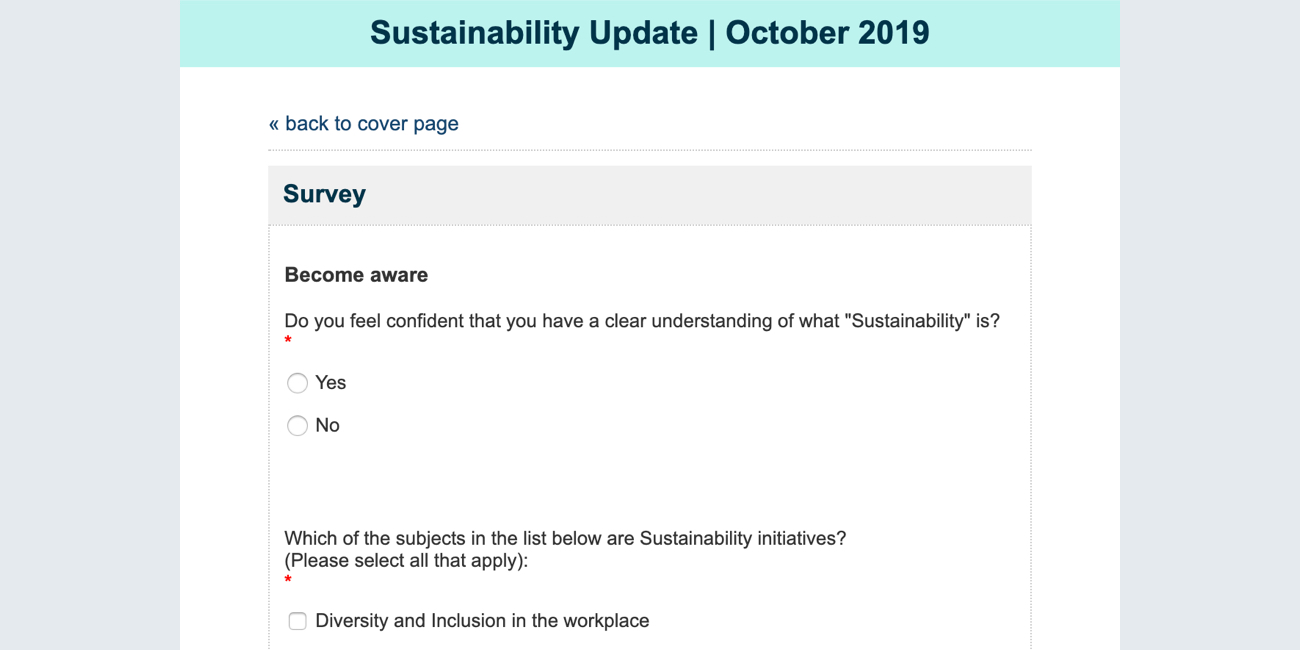Click "October 2019" in the header banner
This screenshot has height=650, width=1300.
(827, 33)
